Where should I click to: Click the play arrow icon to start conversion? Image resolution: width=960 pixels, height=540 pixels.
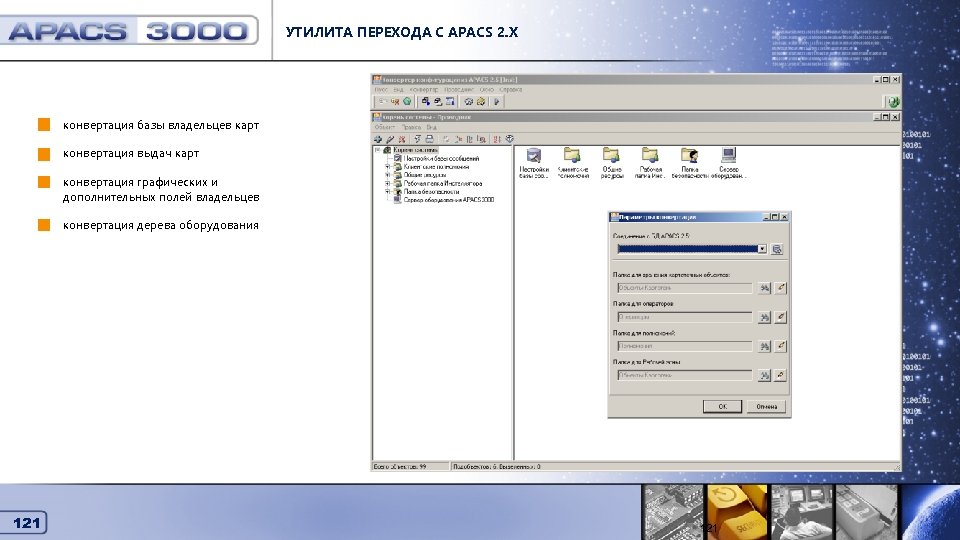[497, 102]
